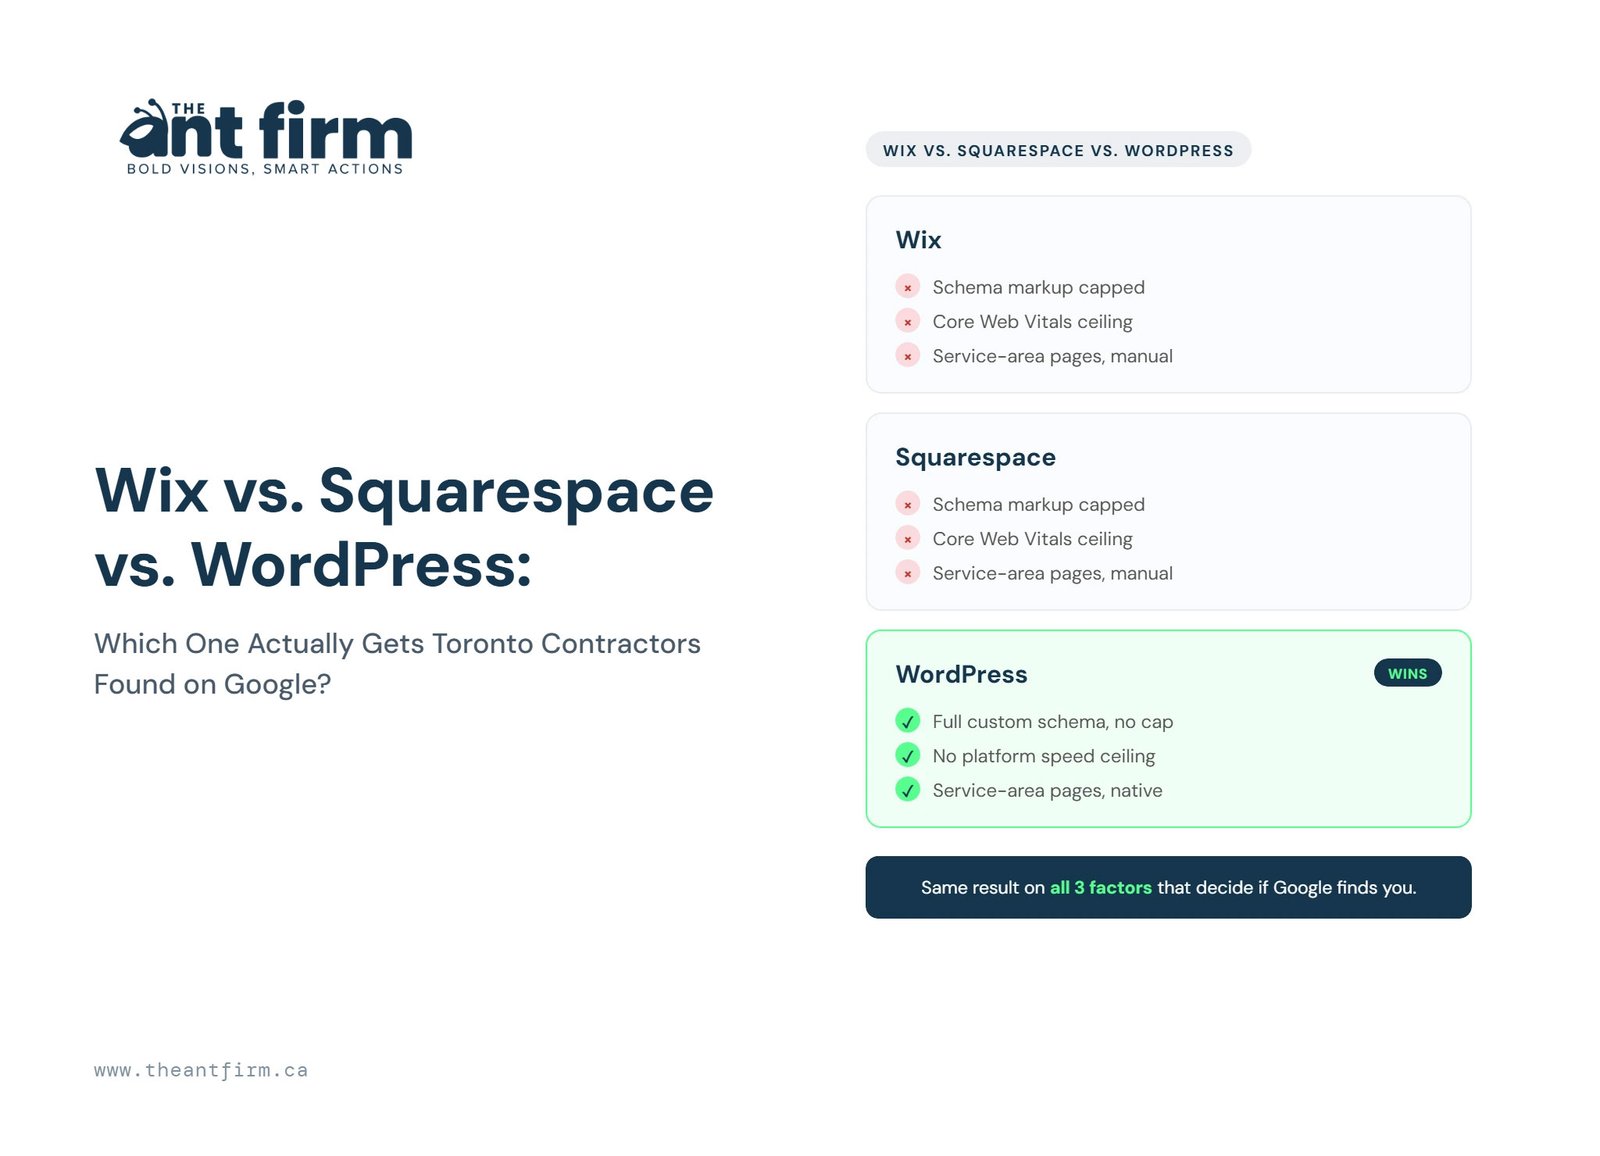
Task: Click the Squarespace 'Schema markup capped' text
Action: tap(1038, 504)
